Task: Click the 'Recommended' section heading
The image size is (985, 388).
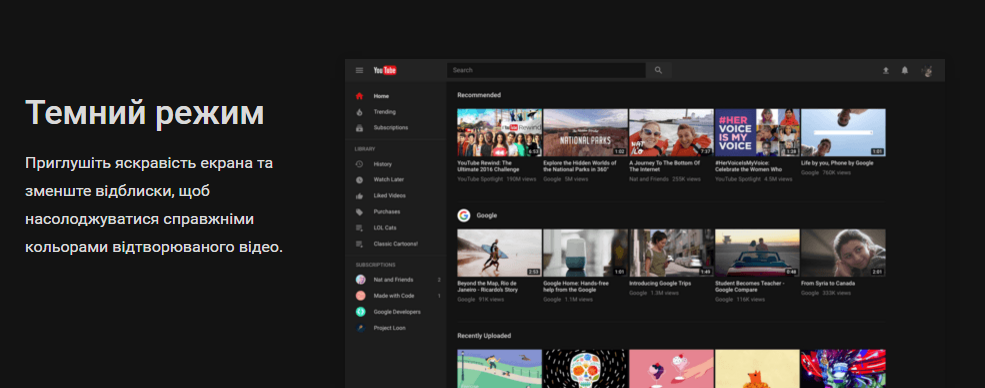Action: [x=479, y=95]
